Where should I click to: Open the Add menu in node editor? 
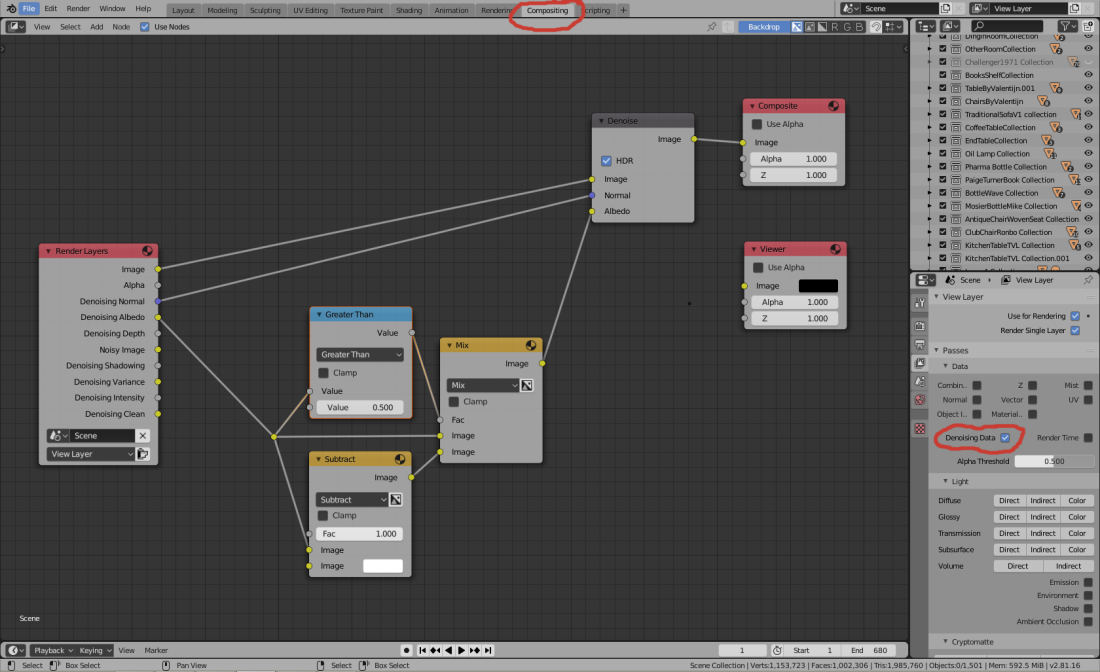(96, 27)
